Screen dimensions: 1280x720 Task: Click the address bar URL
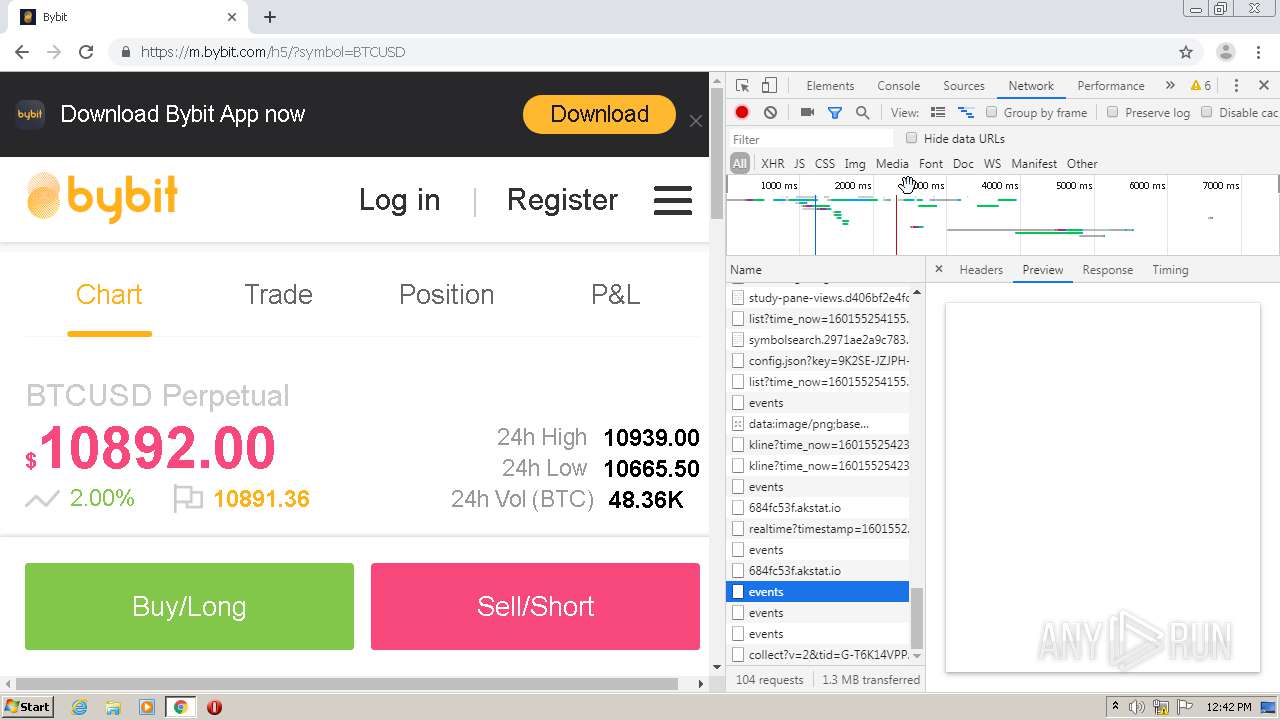[x=273, y=52]
